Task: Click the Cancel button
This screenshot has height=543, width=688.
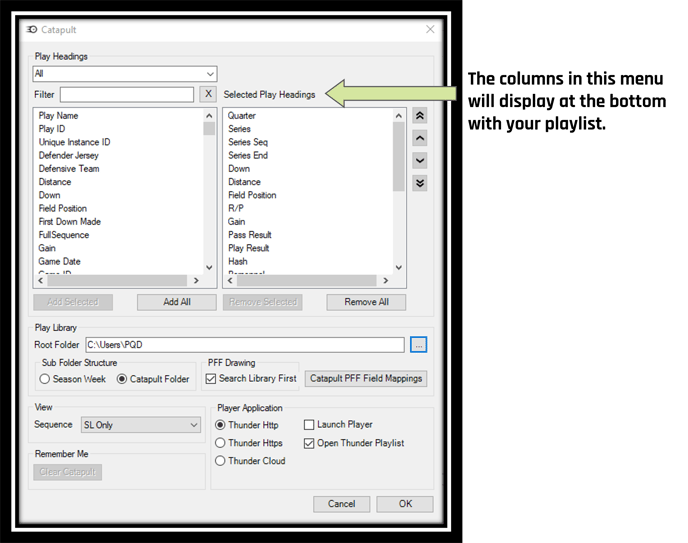Action: tap(341, 504)
